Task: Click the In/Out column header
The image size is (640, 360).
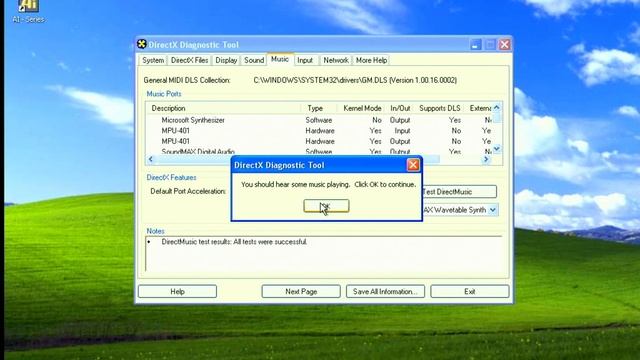Action: tap(400, 108)
